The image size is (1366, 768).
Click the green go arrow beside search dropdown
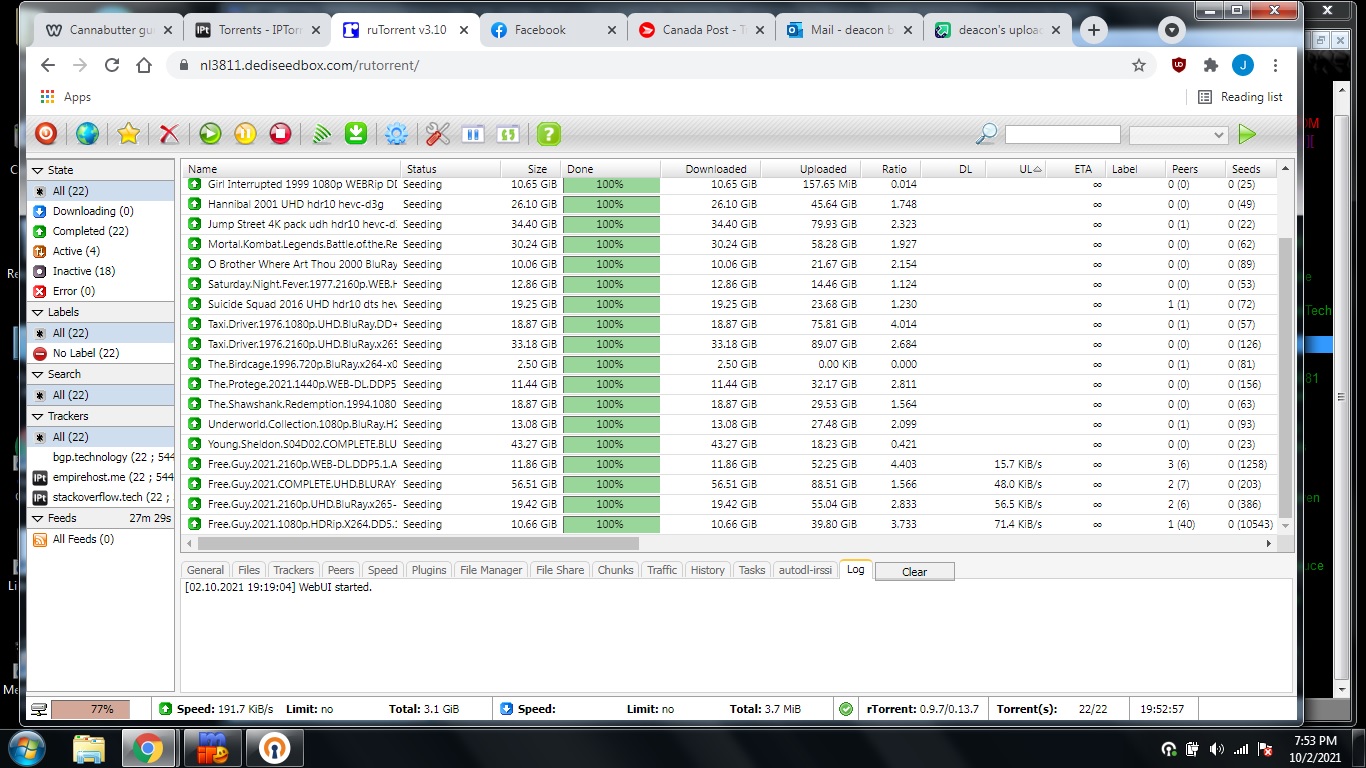coord(1247,134)
